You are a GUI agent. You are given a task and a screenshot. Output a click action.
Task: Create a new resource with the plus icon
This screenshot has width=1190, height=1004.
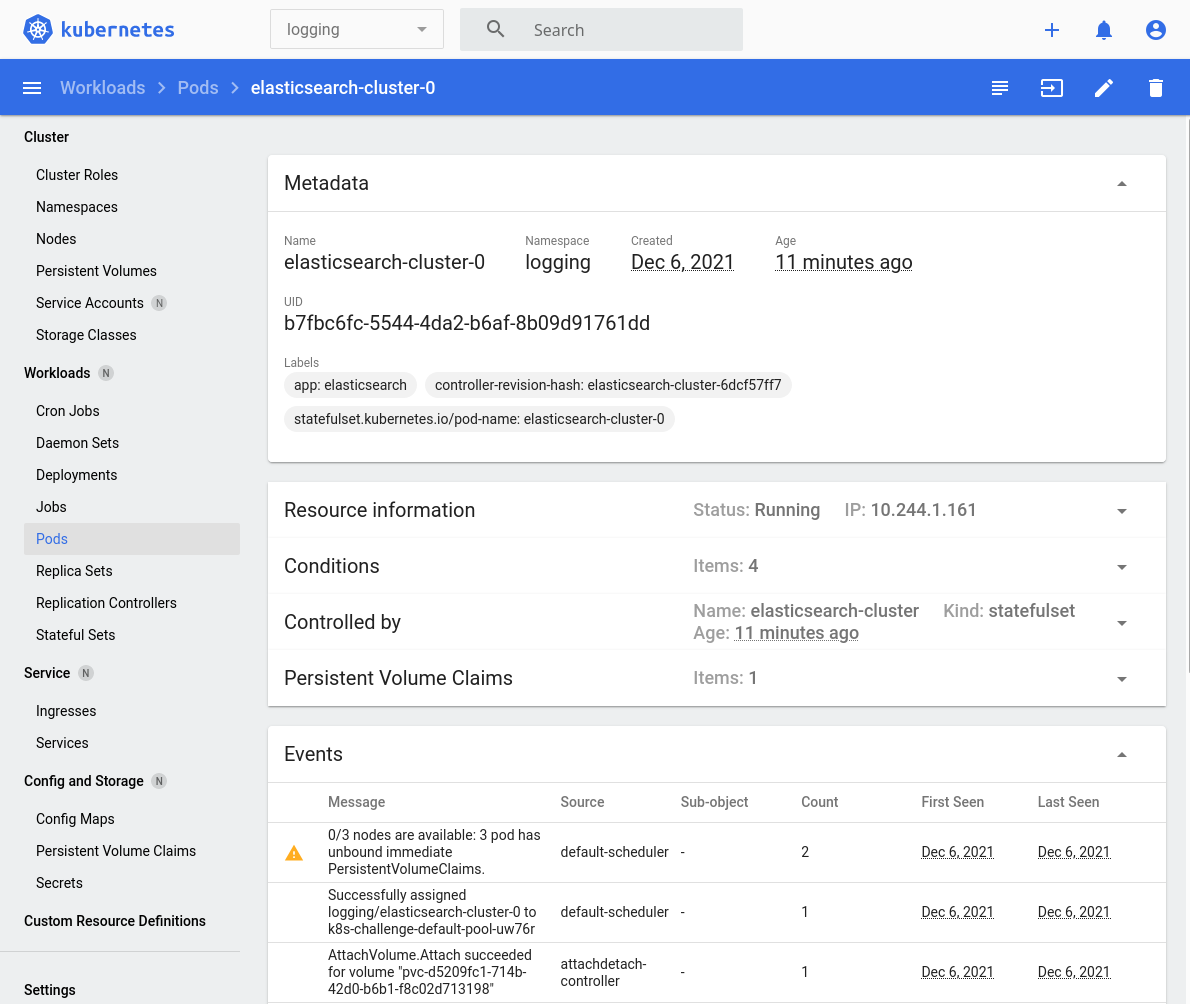(1052, 30)
